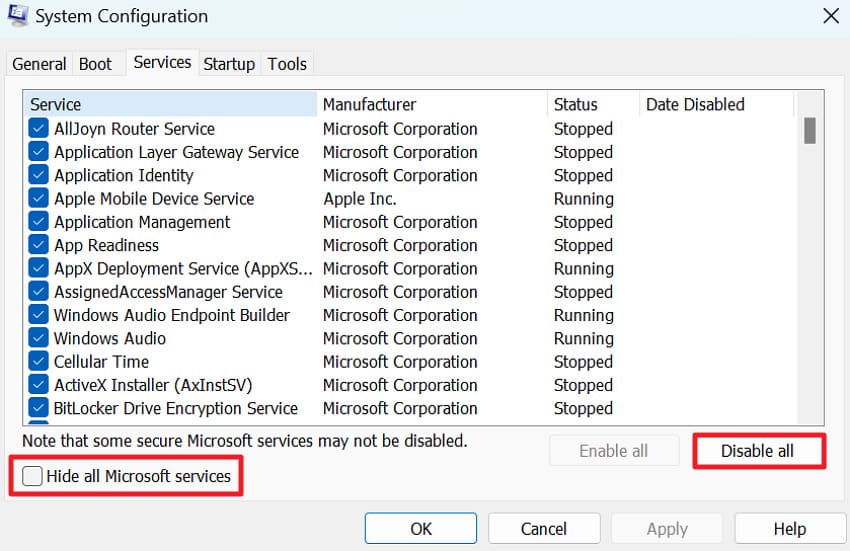
Task: Select the Apple Mobile Device Service name
Action: click(154, 198)
